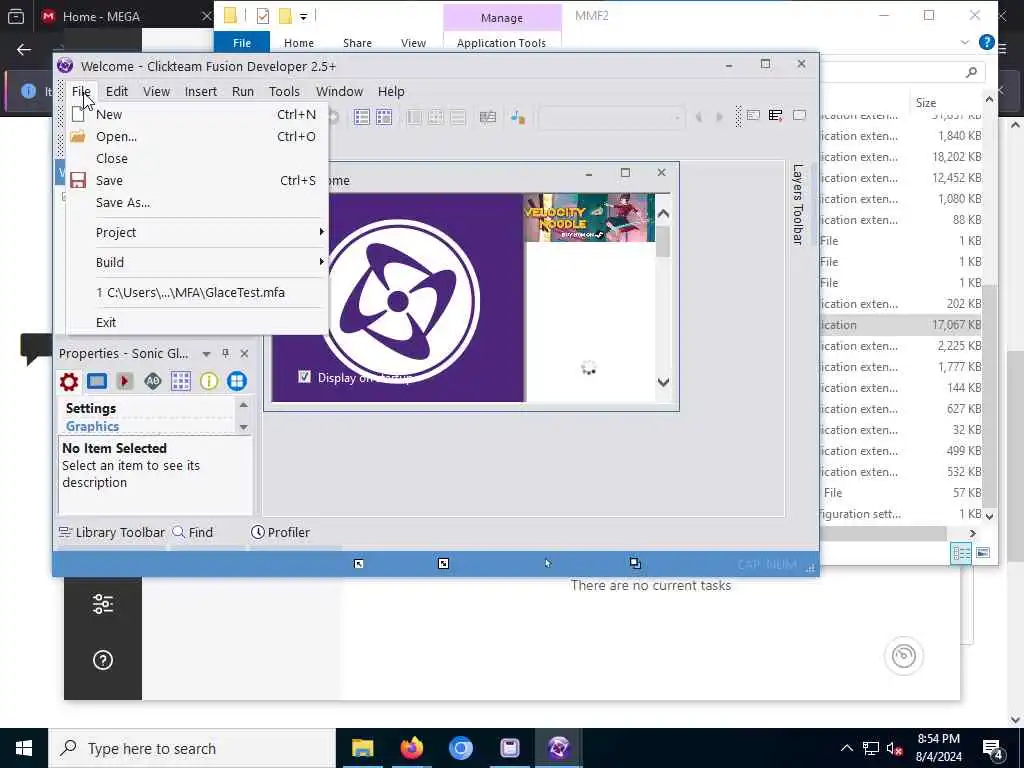Click Explorer horizontal scrollbar right arrow

click(972, 534)
